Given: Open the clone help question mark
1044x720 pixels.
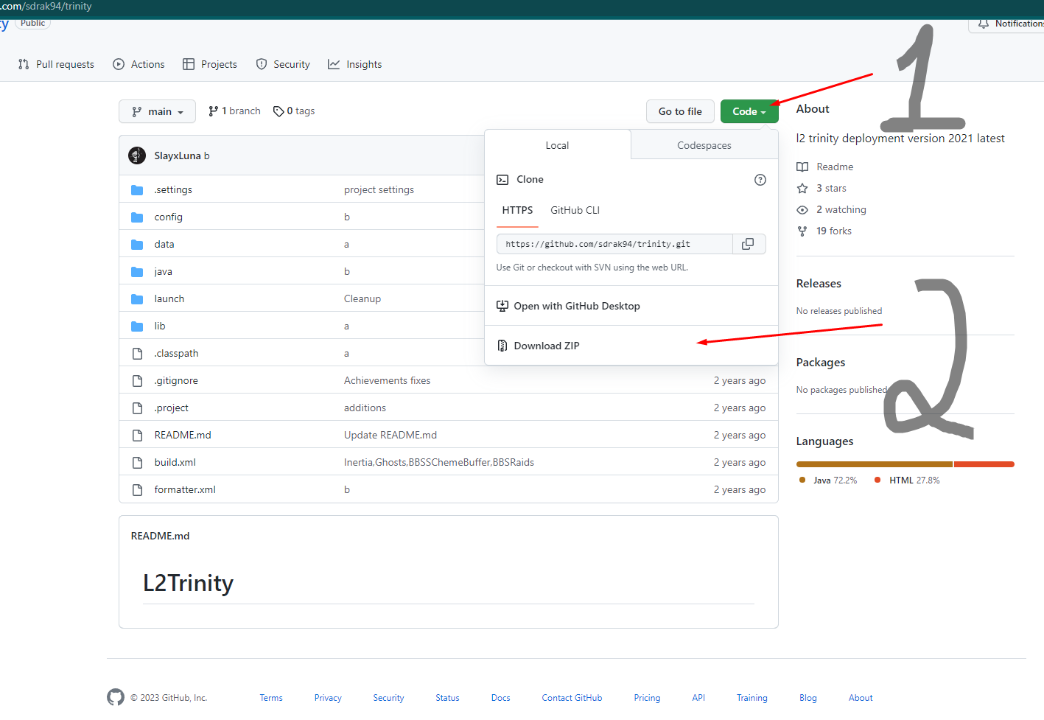Looking at the screenshot, I should [x=760, y=179].
